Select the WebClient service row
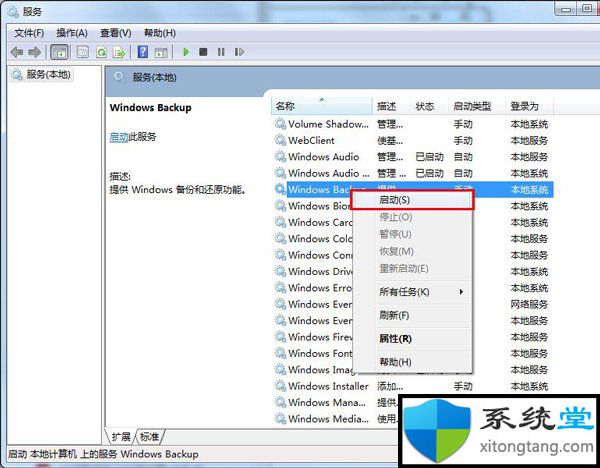600x468 pixels. tap(412, 140)
